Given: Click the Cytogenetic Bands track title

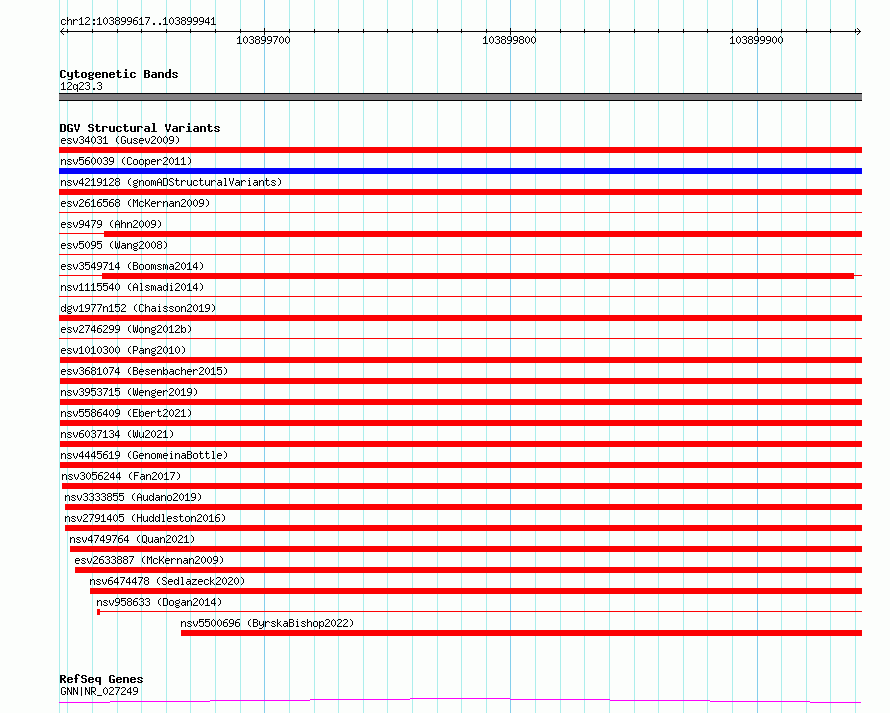Looking at the screenshot, I should click(x=119, y=74).
